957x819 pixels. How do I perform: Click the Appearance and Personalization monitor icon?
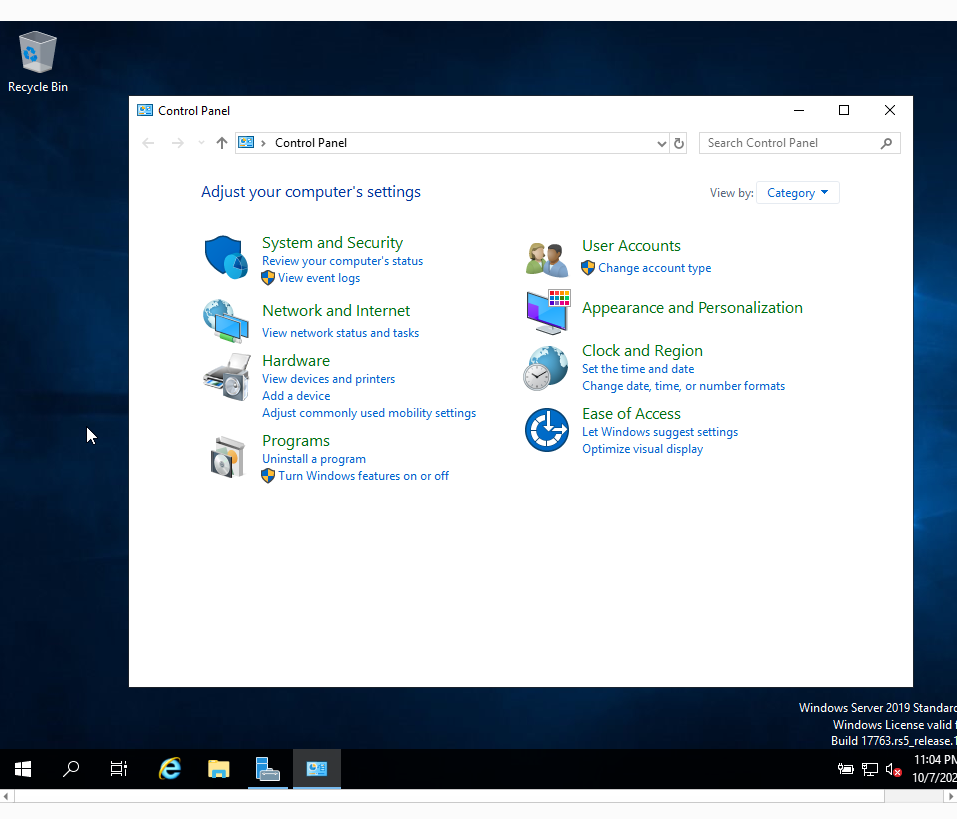pos(548,312)
